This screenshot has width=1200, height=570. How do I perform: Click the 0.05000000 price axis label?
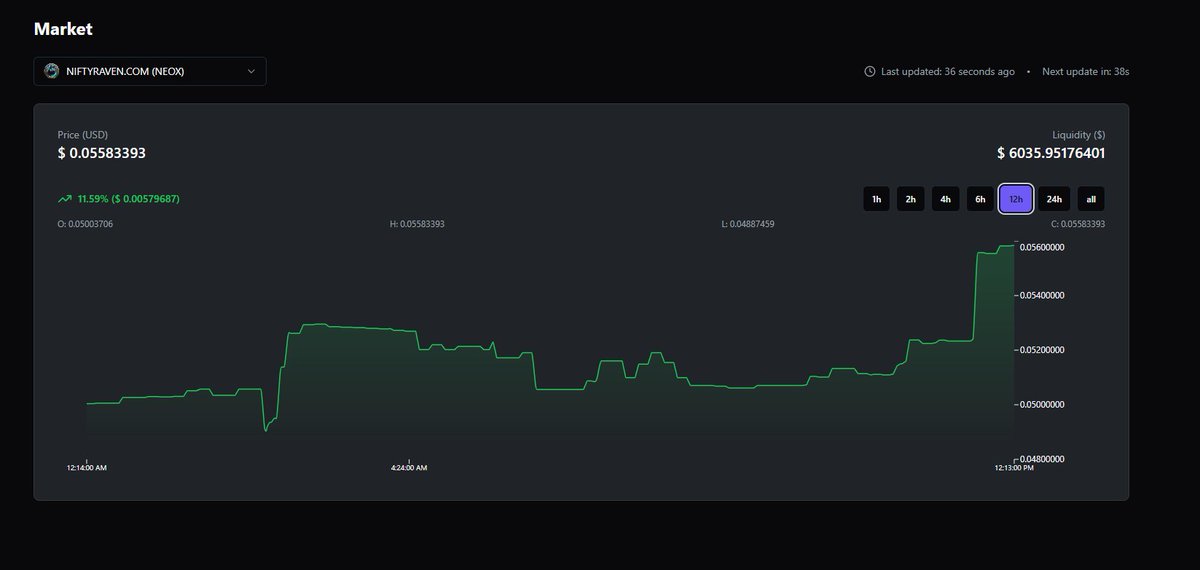[x=1042, y=405]
